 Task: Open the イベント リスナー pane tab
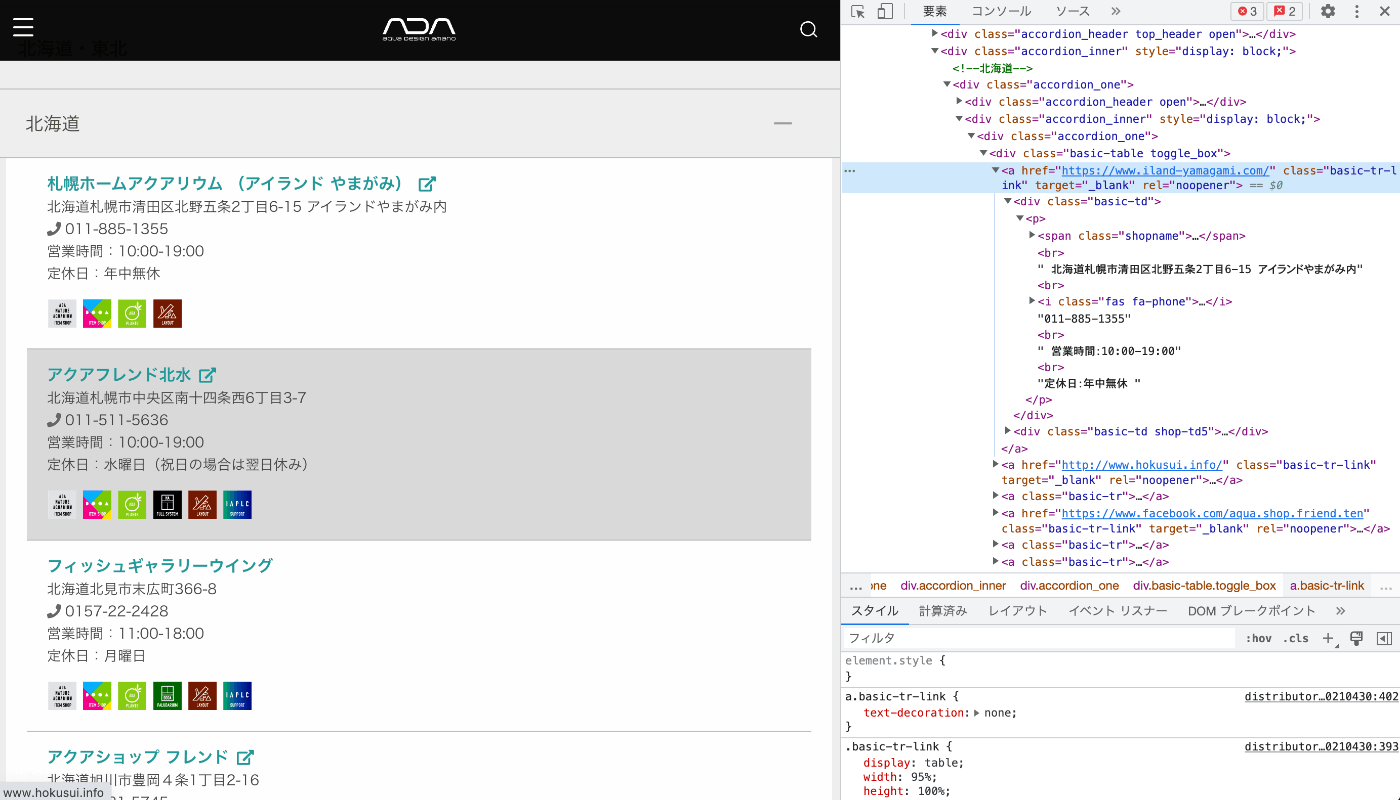coord(1118,611)
